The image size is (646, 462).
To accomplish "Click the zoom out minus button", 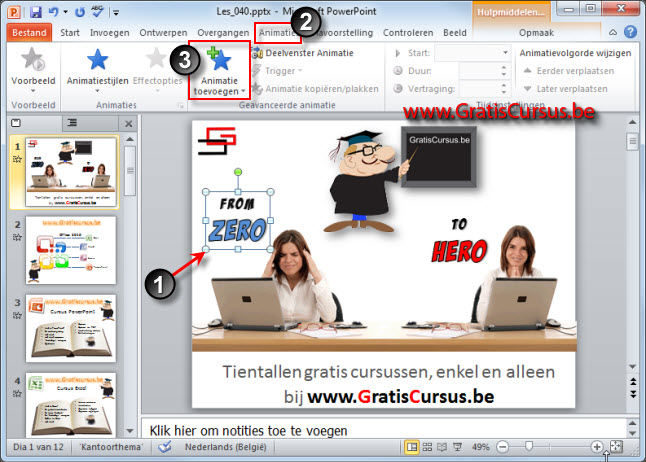I will pyautogui.click(x=502, y=447).
